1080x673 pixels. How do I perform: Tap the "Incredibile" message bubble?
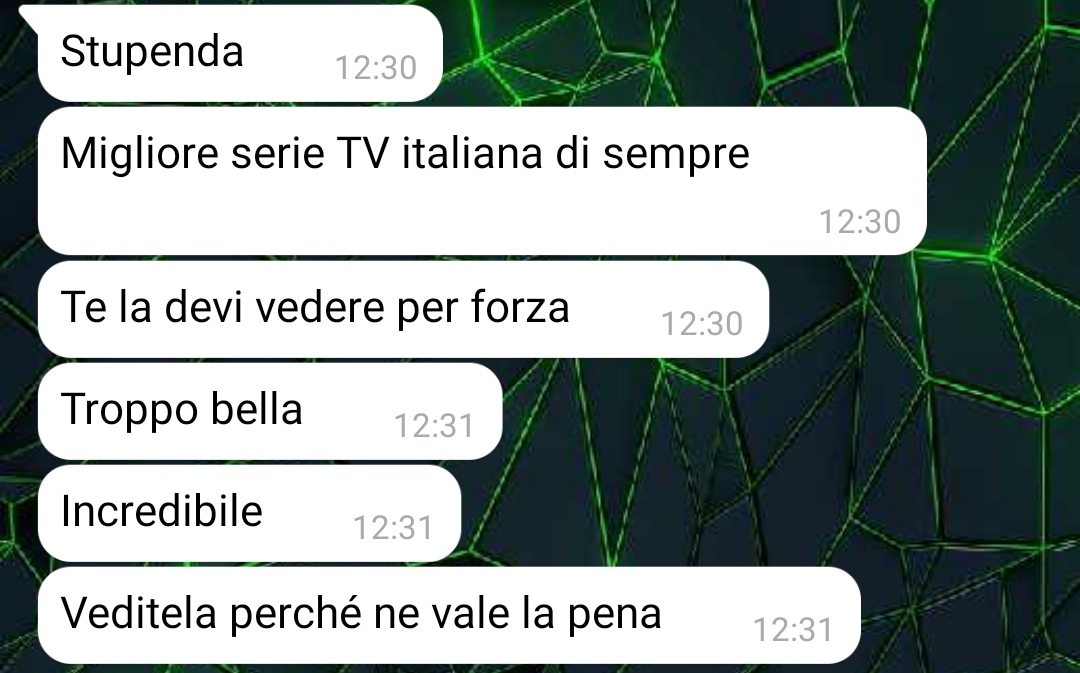249,513
